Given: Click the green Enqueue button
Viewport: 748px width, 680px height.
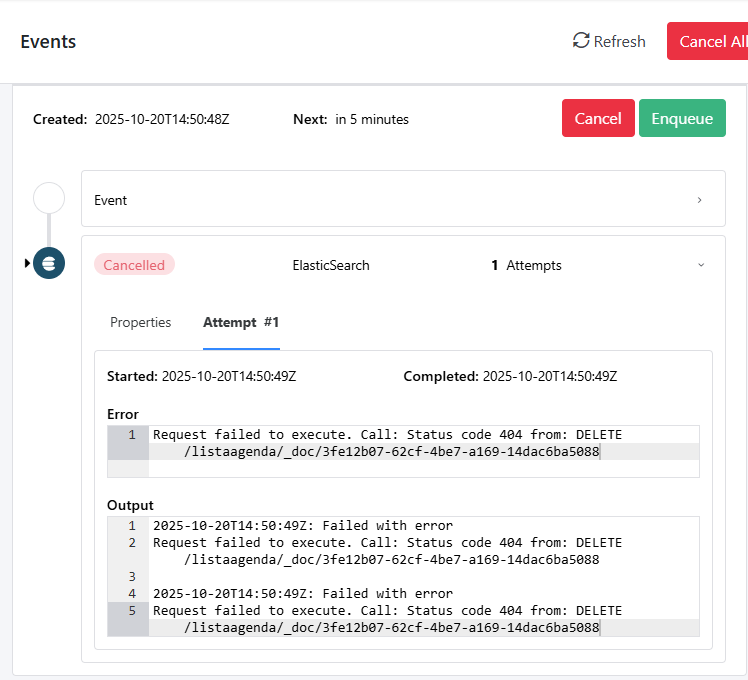Looking at the screenshot, I should [x=682, y=118].
